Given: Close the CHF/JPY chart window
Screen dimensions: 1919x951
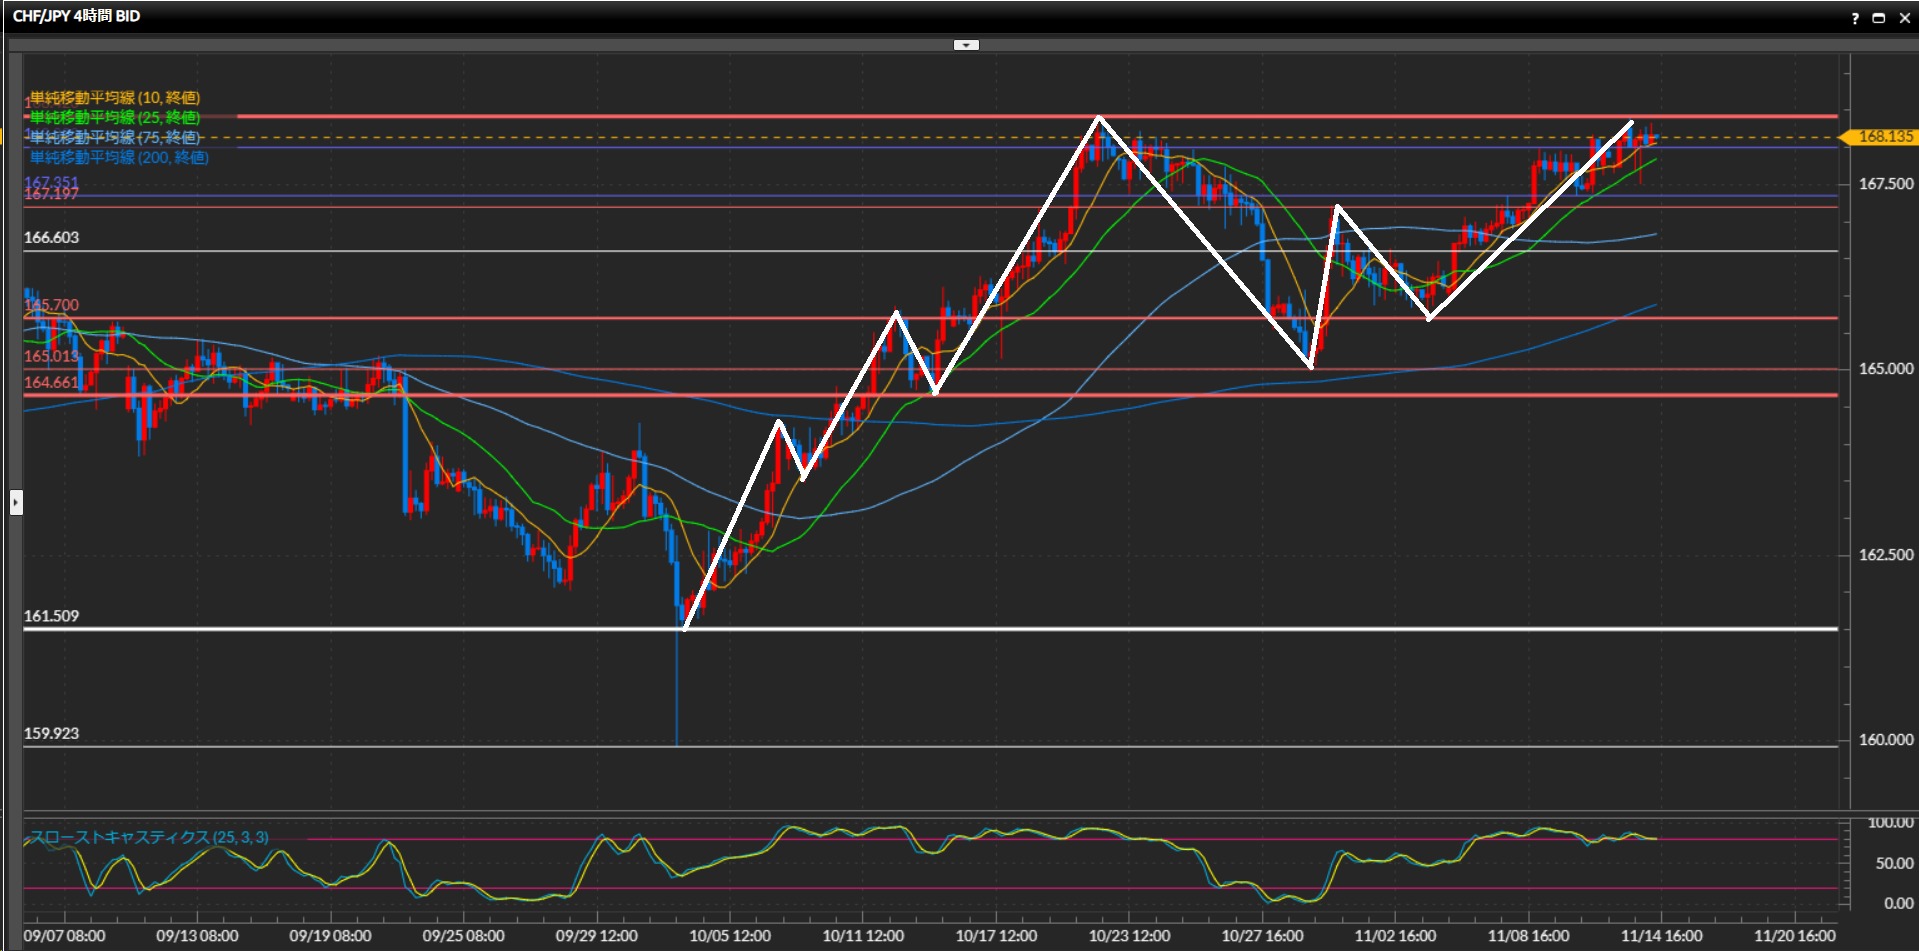Looking at the screenshot, I should point(1904,18).
